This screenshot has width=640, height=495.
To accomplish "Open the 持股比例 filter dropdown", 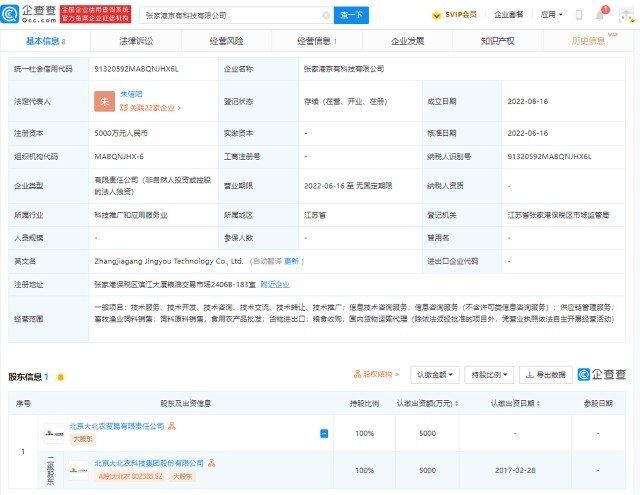I will (489, 375).
